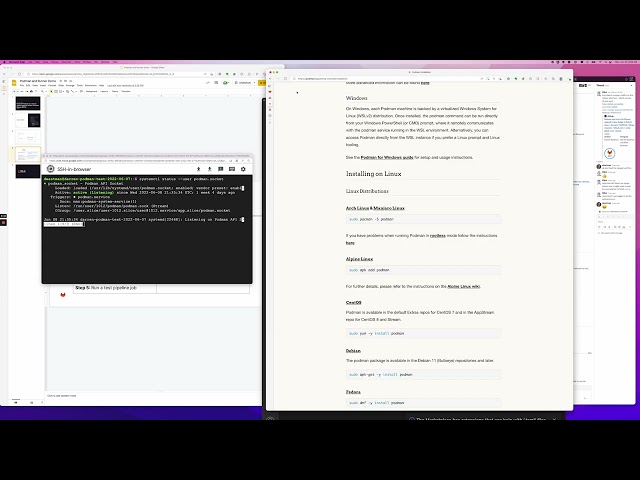This screenshot has height=480, width=640.
Task: Click the Apple menu icon
Action: point(4,62)
